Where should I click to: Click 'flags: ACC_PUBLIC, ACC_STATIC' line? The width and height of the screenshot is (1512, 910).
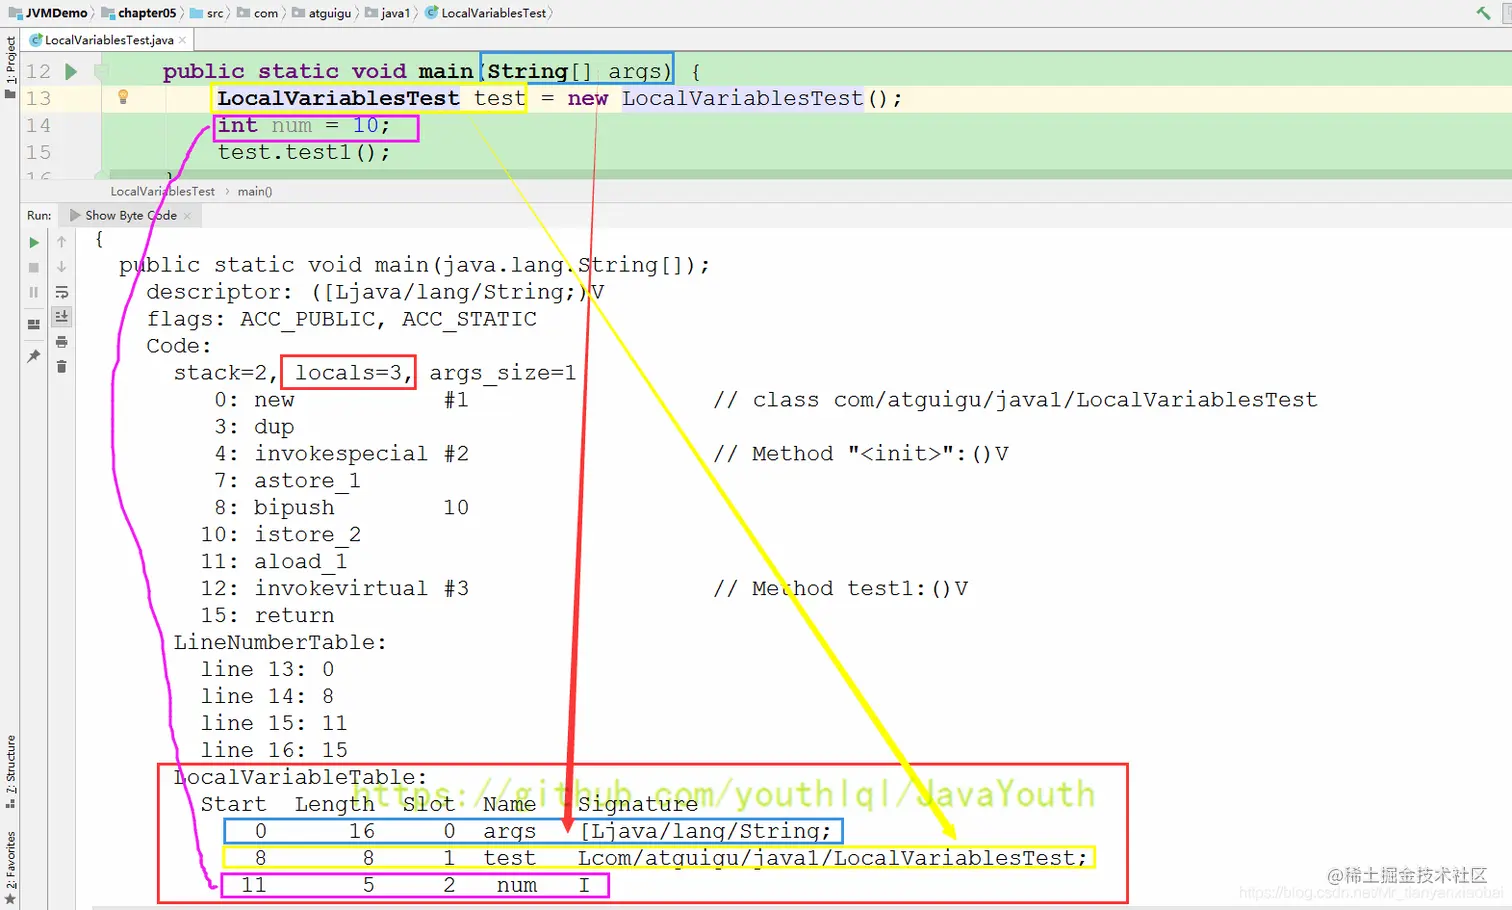342,319
